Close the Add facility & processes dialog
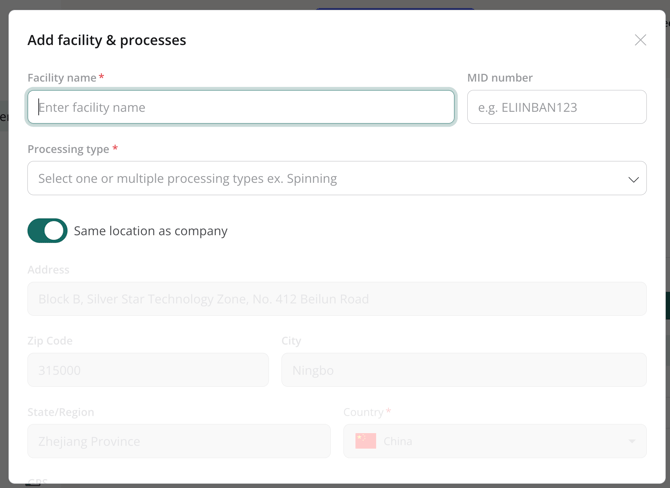The height and width of the screenshot is (488, 670). 640,40
